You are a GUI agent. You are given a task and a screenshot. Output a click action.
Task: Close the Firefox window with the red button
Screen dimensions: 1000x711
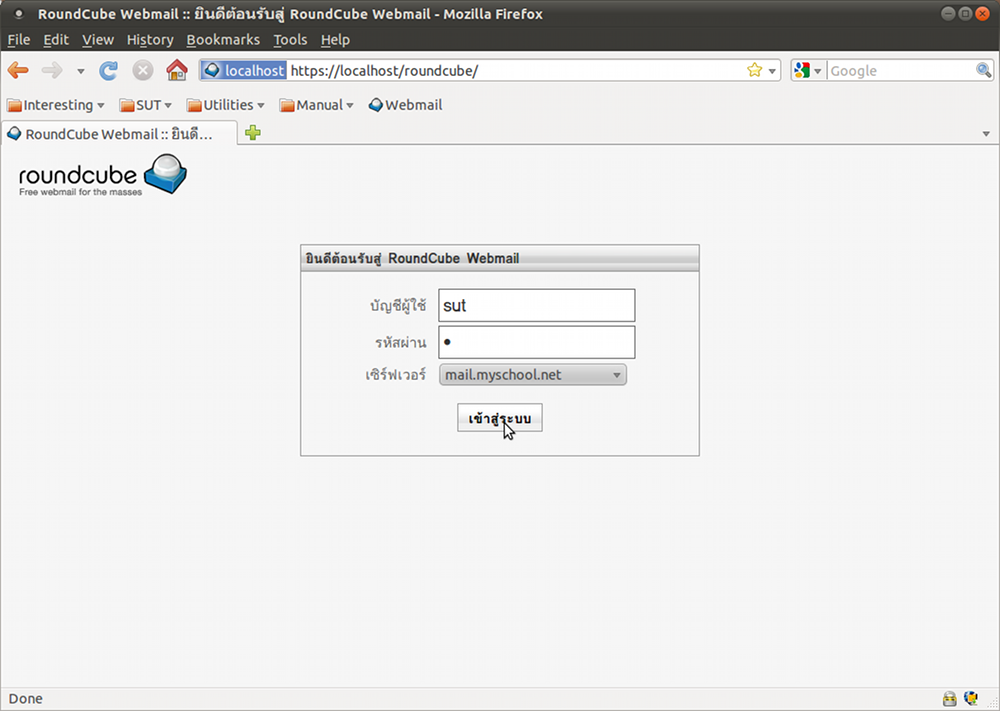point(982,13)
